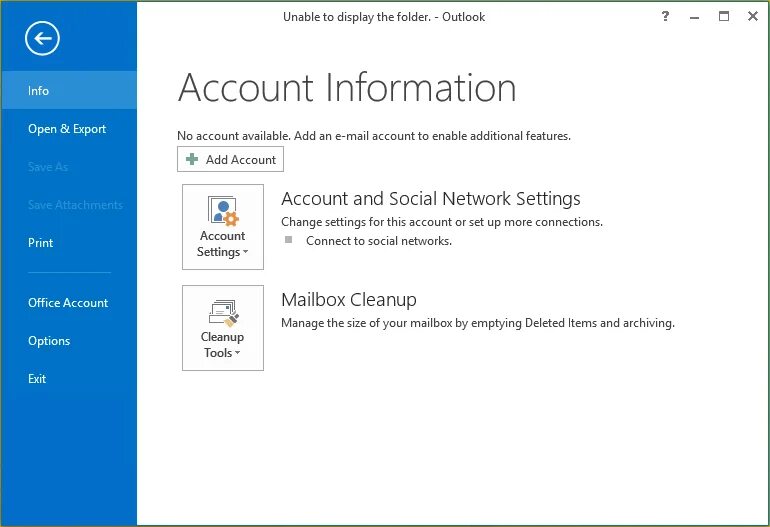The height and width of the screenshot is (527, 770).
Task: Click the 'Account and Social Network Settings' heading
Action: click(431, 199)
